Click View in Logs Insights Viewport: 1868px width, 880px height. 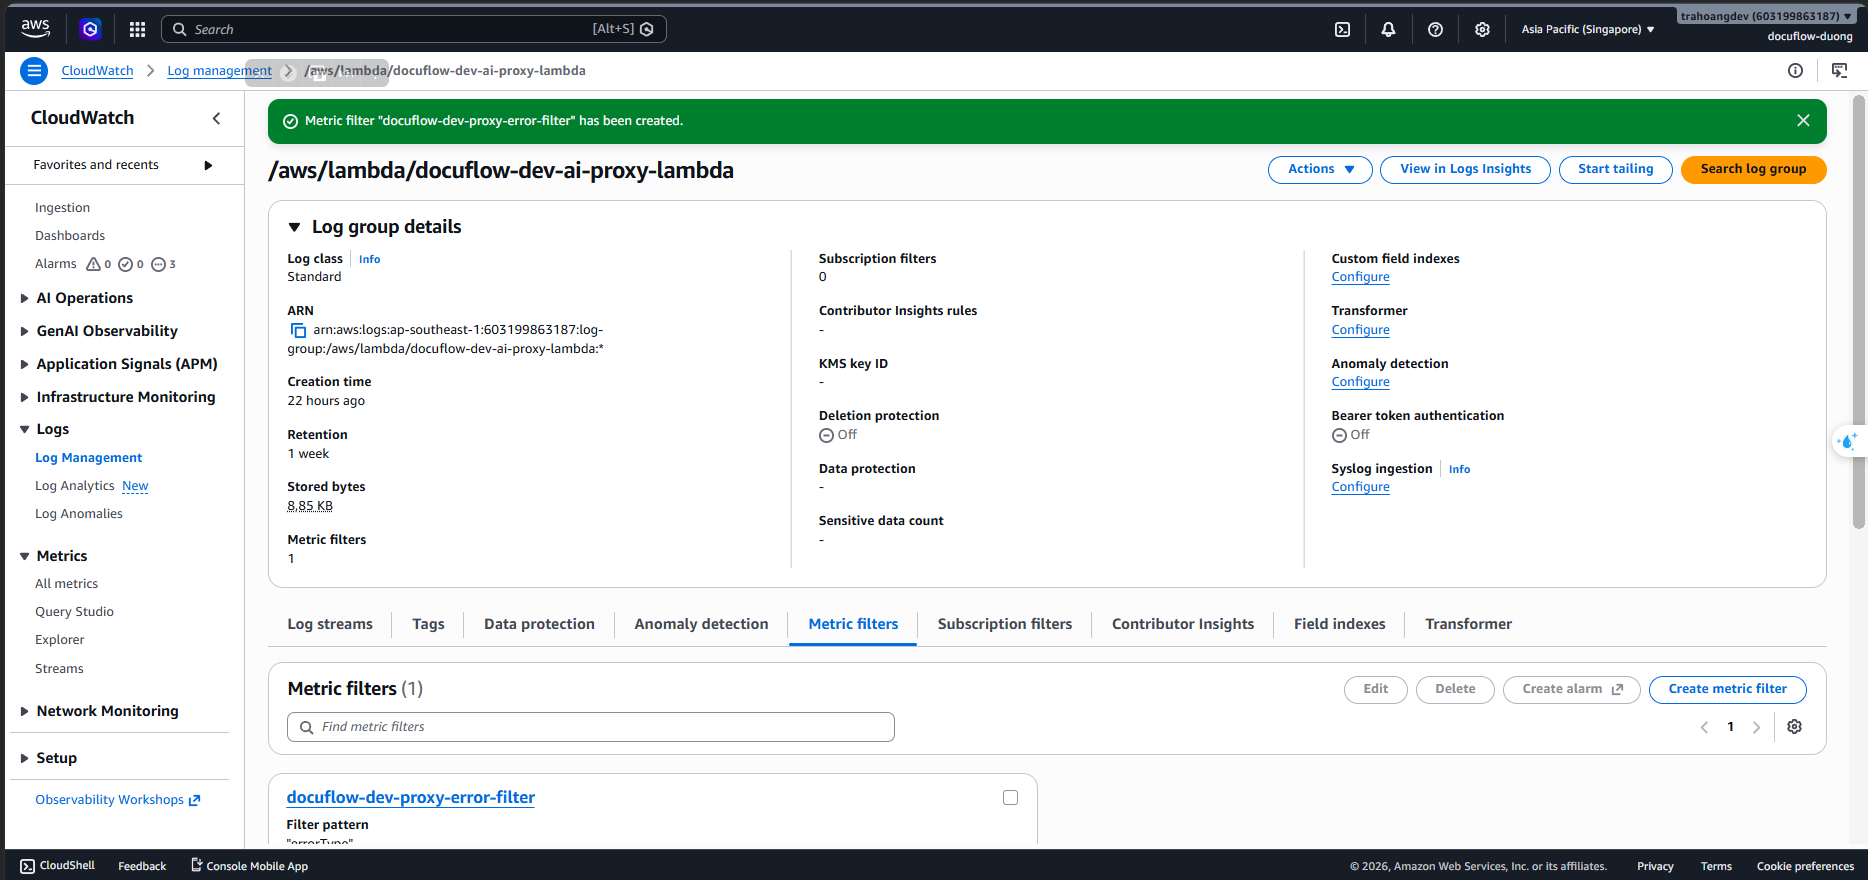tap(1465, 169)
